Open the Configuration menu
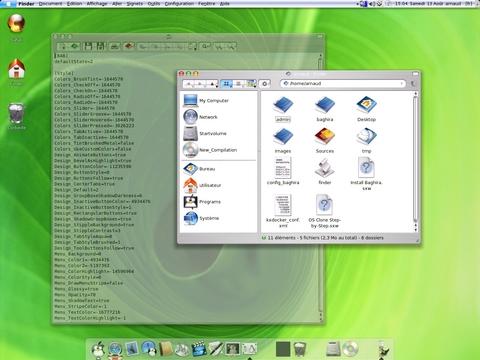The width and height of the screenshot is (480, 360). [179, 4]
